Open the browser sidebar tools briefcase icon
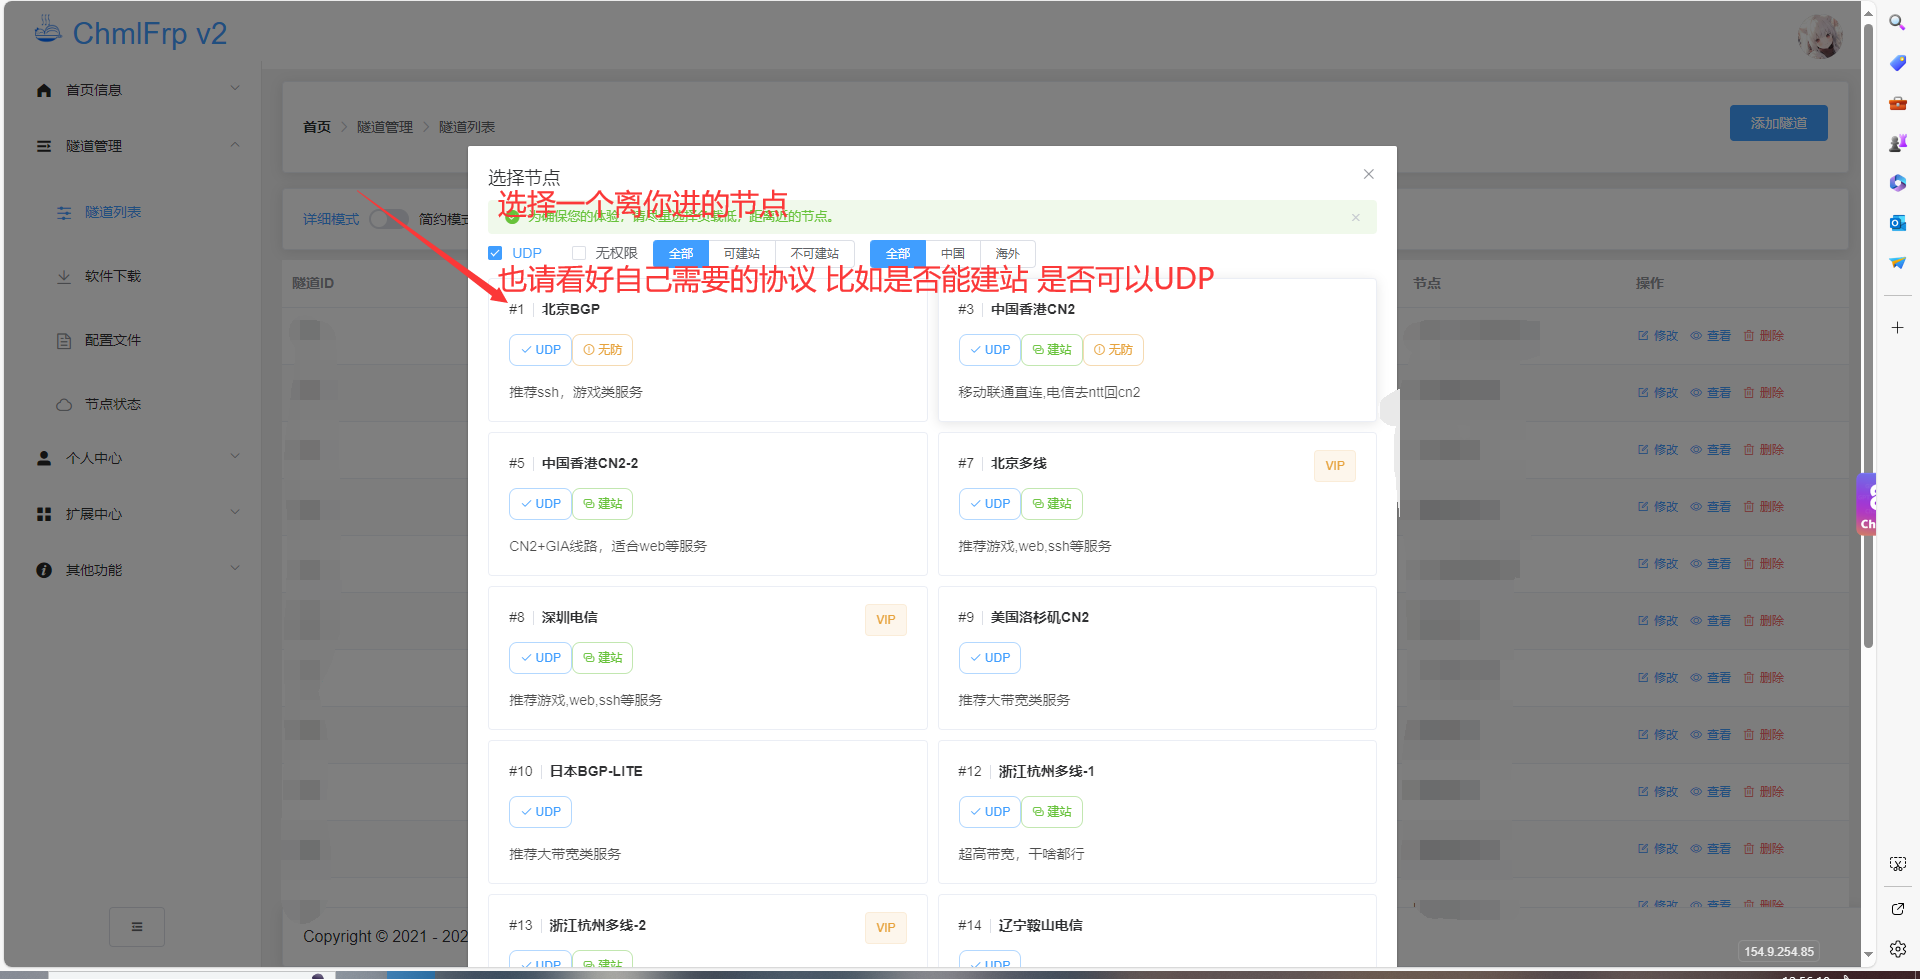Image resolution: width=1920 pixels, height=979 pixels. pos(1897,102)
